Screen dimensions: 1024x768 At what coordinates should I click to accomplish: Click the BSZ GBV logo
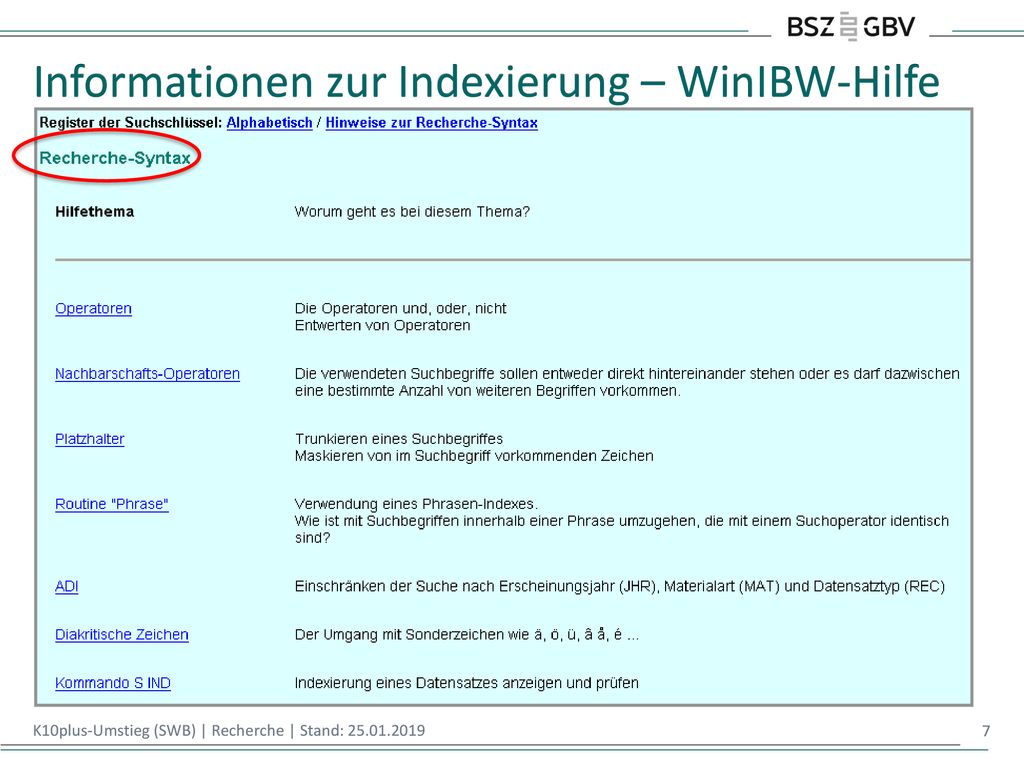[851, 27]
